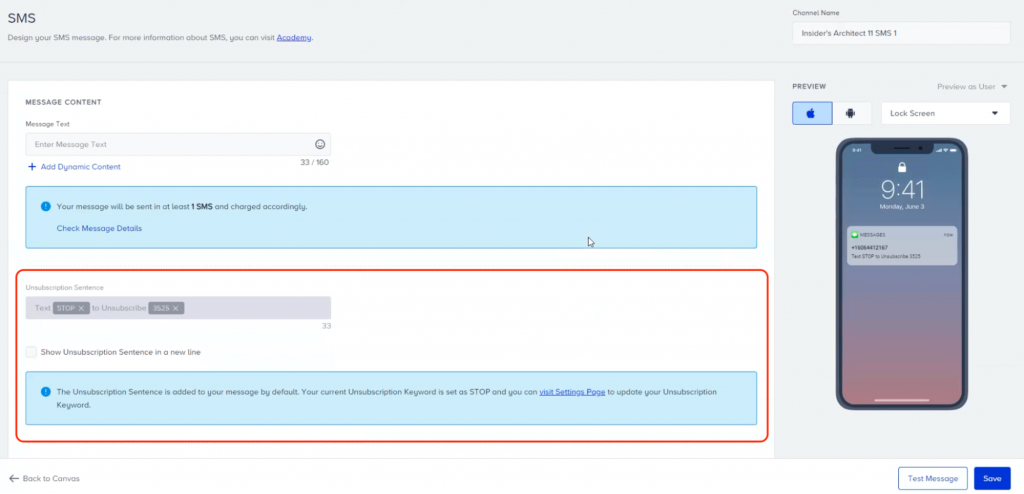Switch preview to Apple iOS device
The image size is (1024, 494).
tap(811, 113)
